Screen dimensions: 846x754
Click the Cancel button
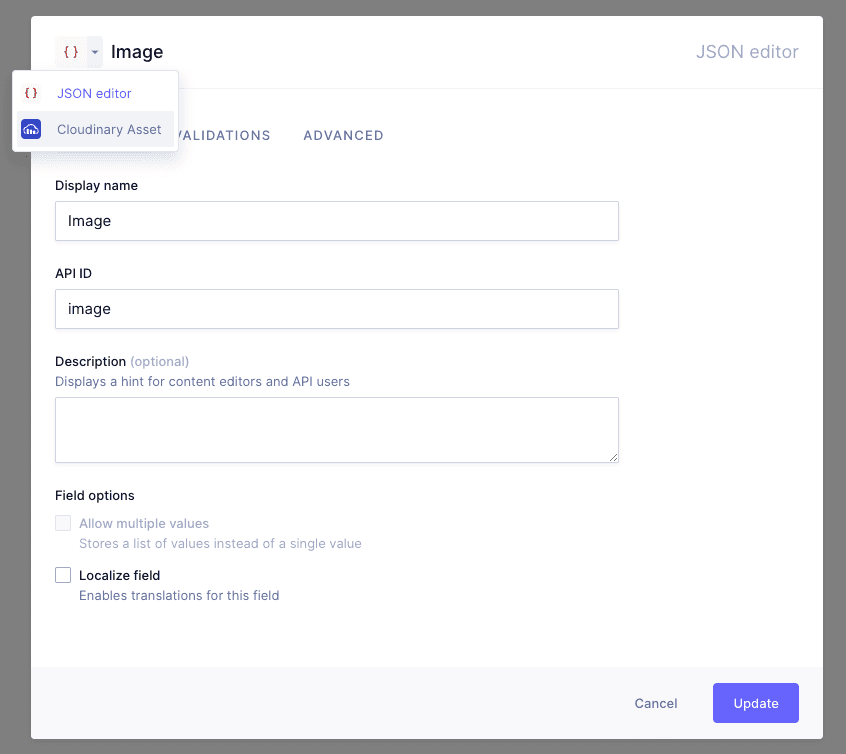[655, 703]
